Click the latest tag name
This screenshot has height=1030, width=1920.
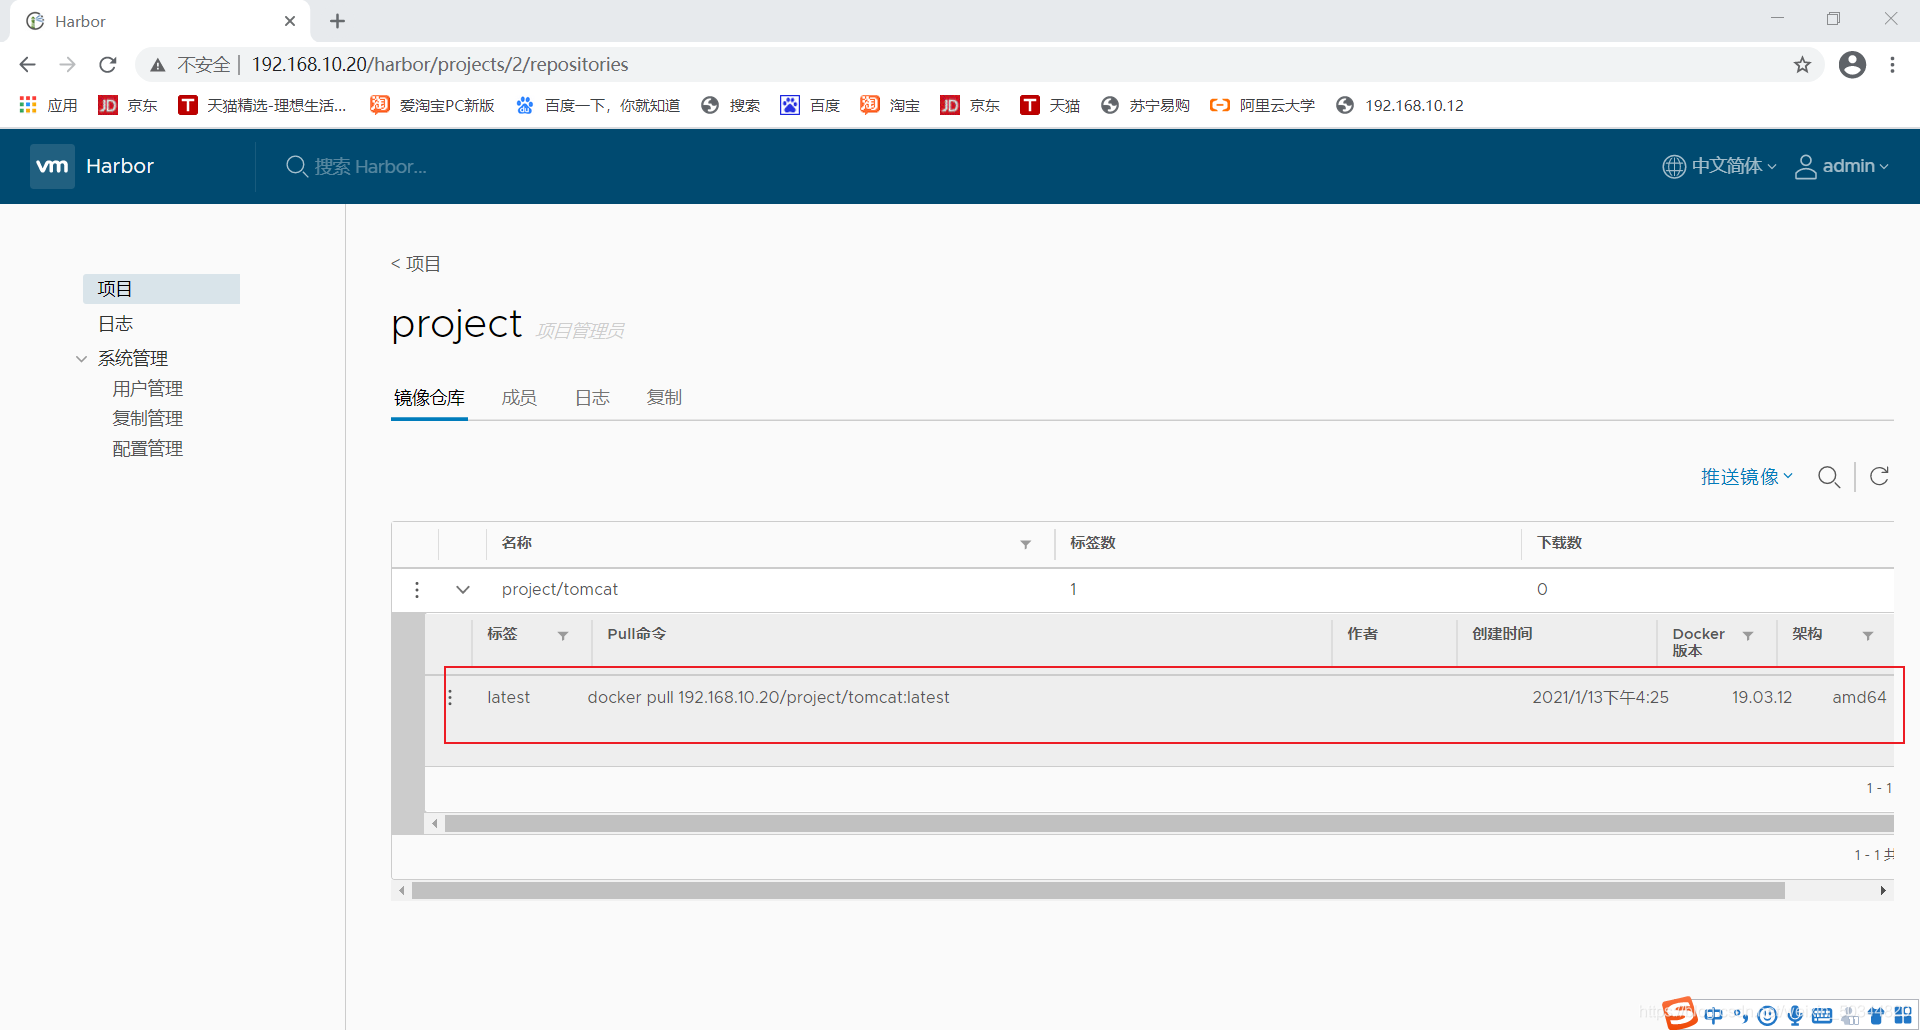pyautogui.click(x=508, y=698)
